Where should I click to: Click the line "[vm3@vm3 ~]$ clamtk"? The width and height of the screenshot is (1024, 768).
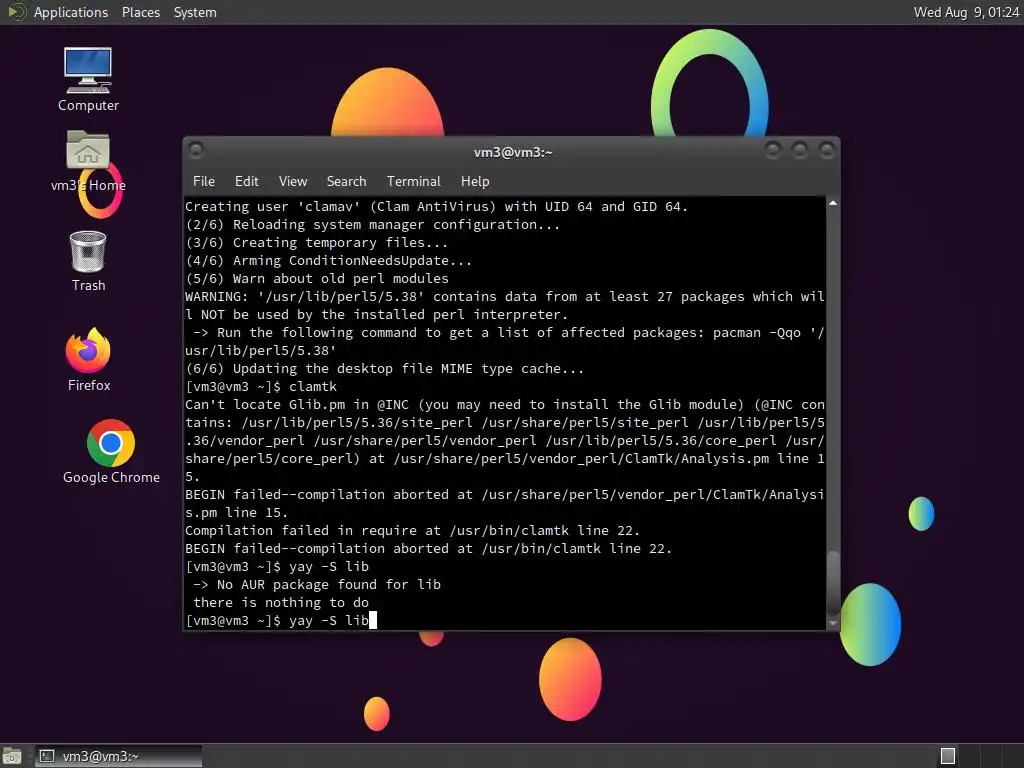click(261, 387)
